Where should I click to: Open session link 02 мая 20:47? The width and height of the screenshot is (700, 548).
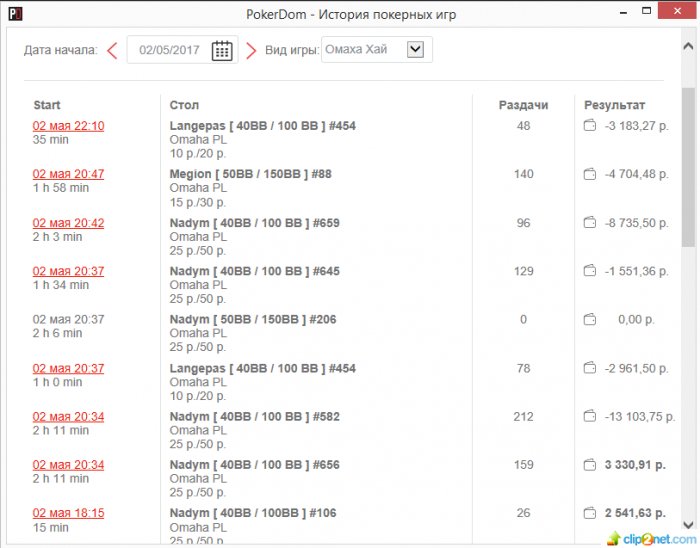point(68,174)
